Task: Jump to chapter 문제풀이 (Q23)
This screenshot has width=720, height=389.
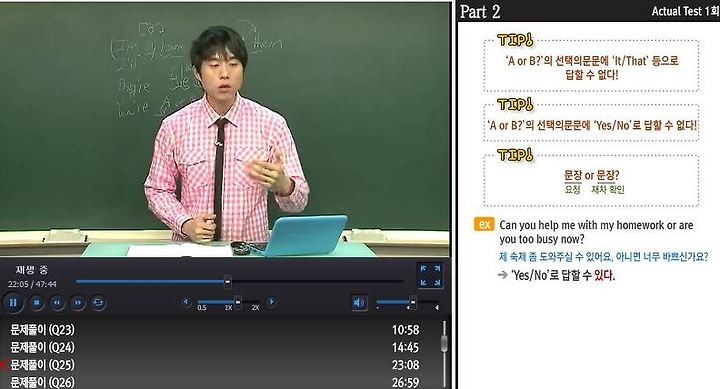Action: pyautogui.click(x=42, y=330)
